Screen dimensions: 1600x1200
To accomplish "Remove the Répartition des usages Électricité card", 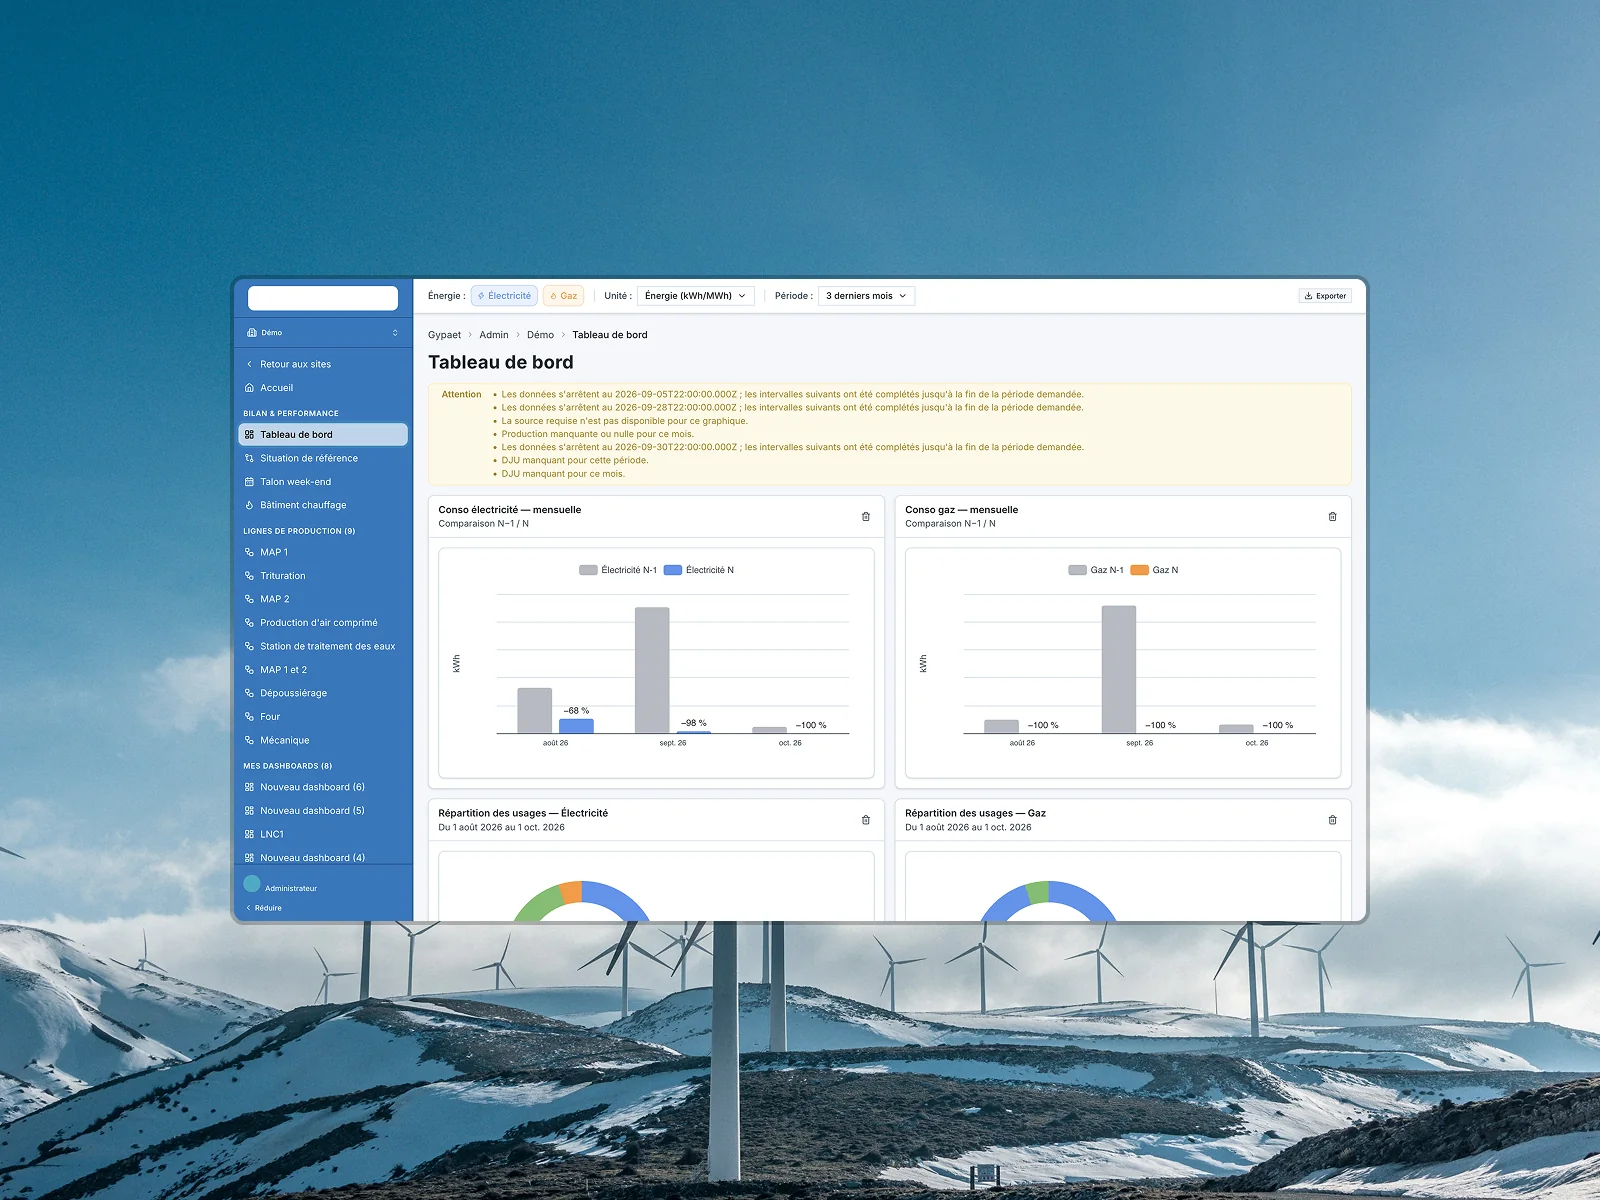I will click(866, 820).
